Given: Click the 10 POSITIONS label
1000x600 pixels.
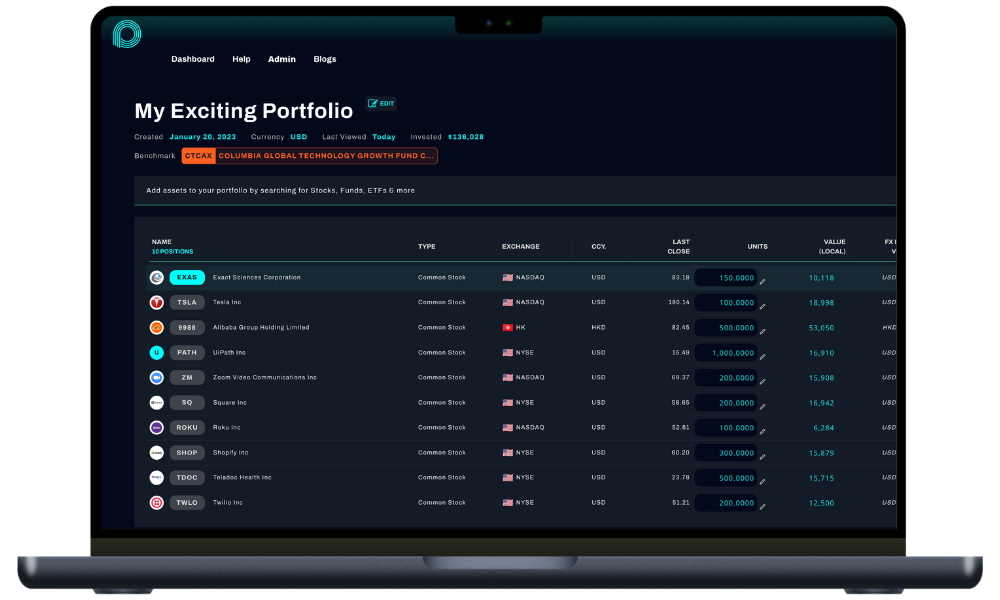Looking at the screenshot, I should [x=172, y=251].
